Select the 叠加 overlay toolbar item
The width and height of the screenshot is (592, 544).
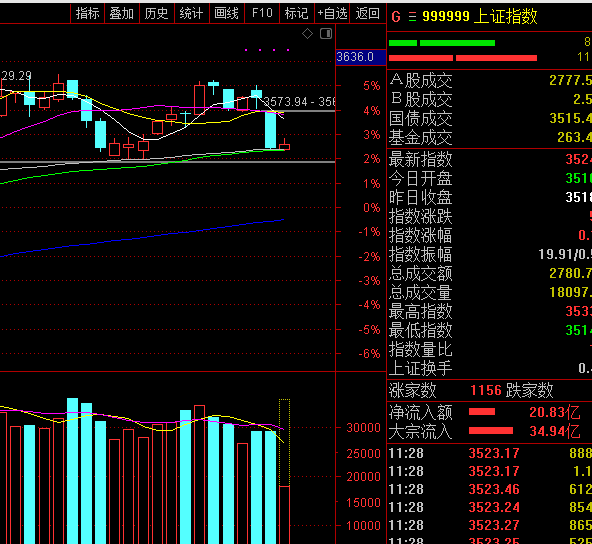tap(122, 14)
